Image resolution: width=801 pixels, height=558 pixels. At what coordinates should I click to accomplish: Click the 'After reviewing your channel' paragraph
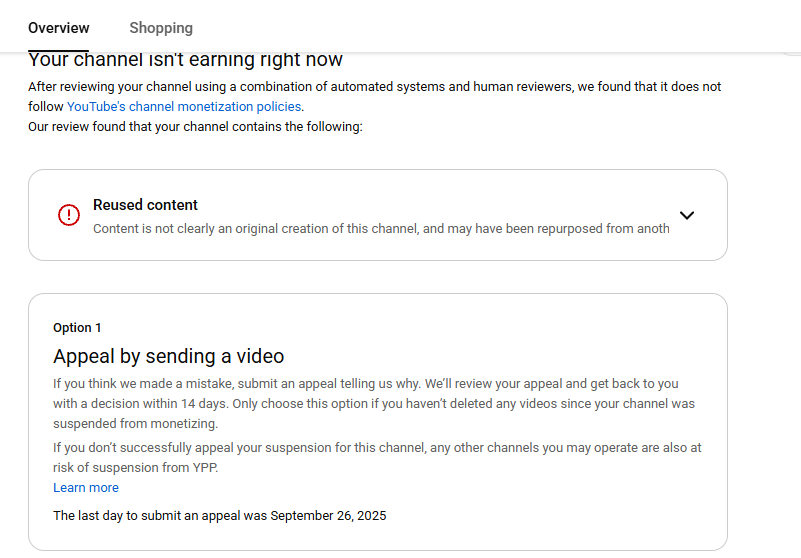[374, 87]
